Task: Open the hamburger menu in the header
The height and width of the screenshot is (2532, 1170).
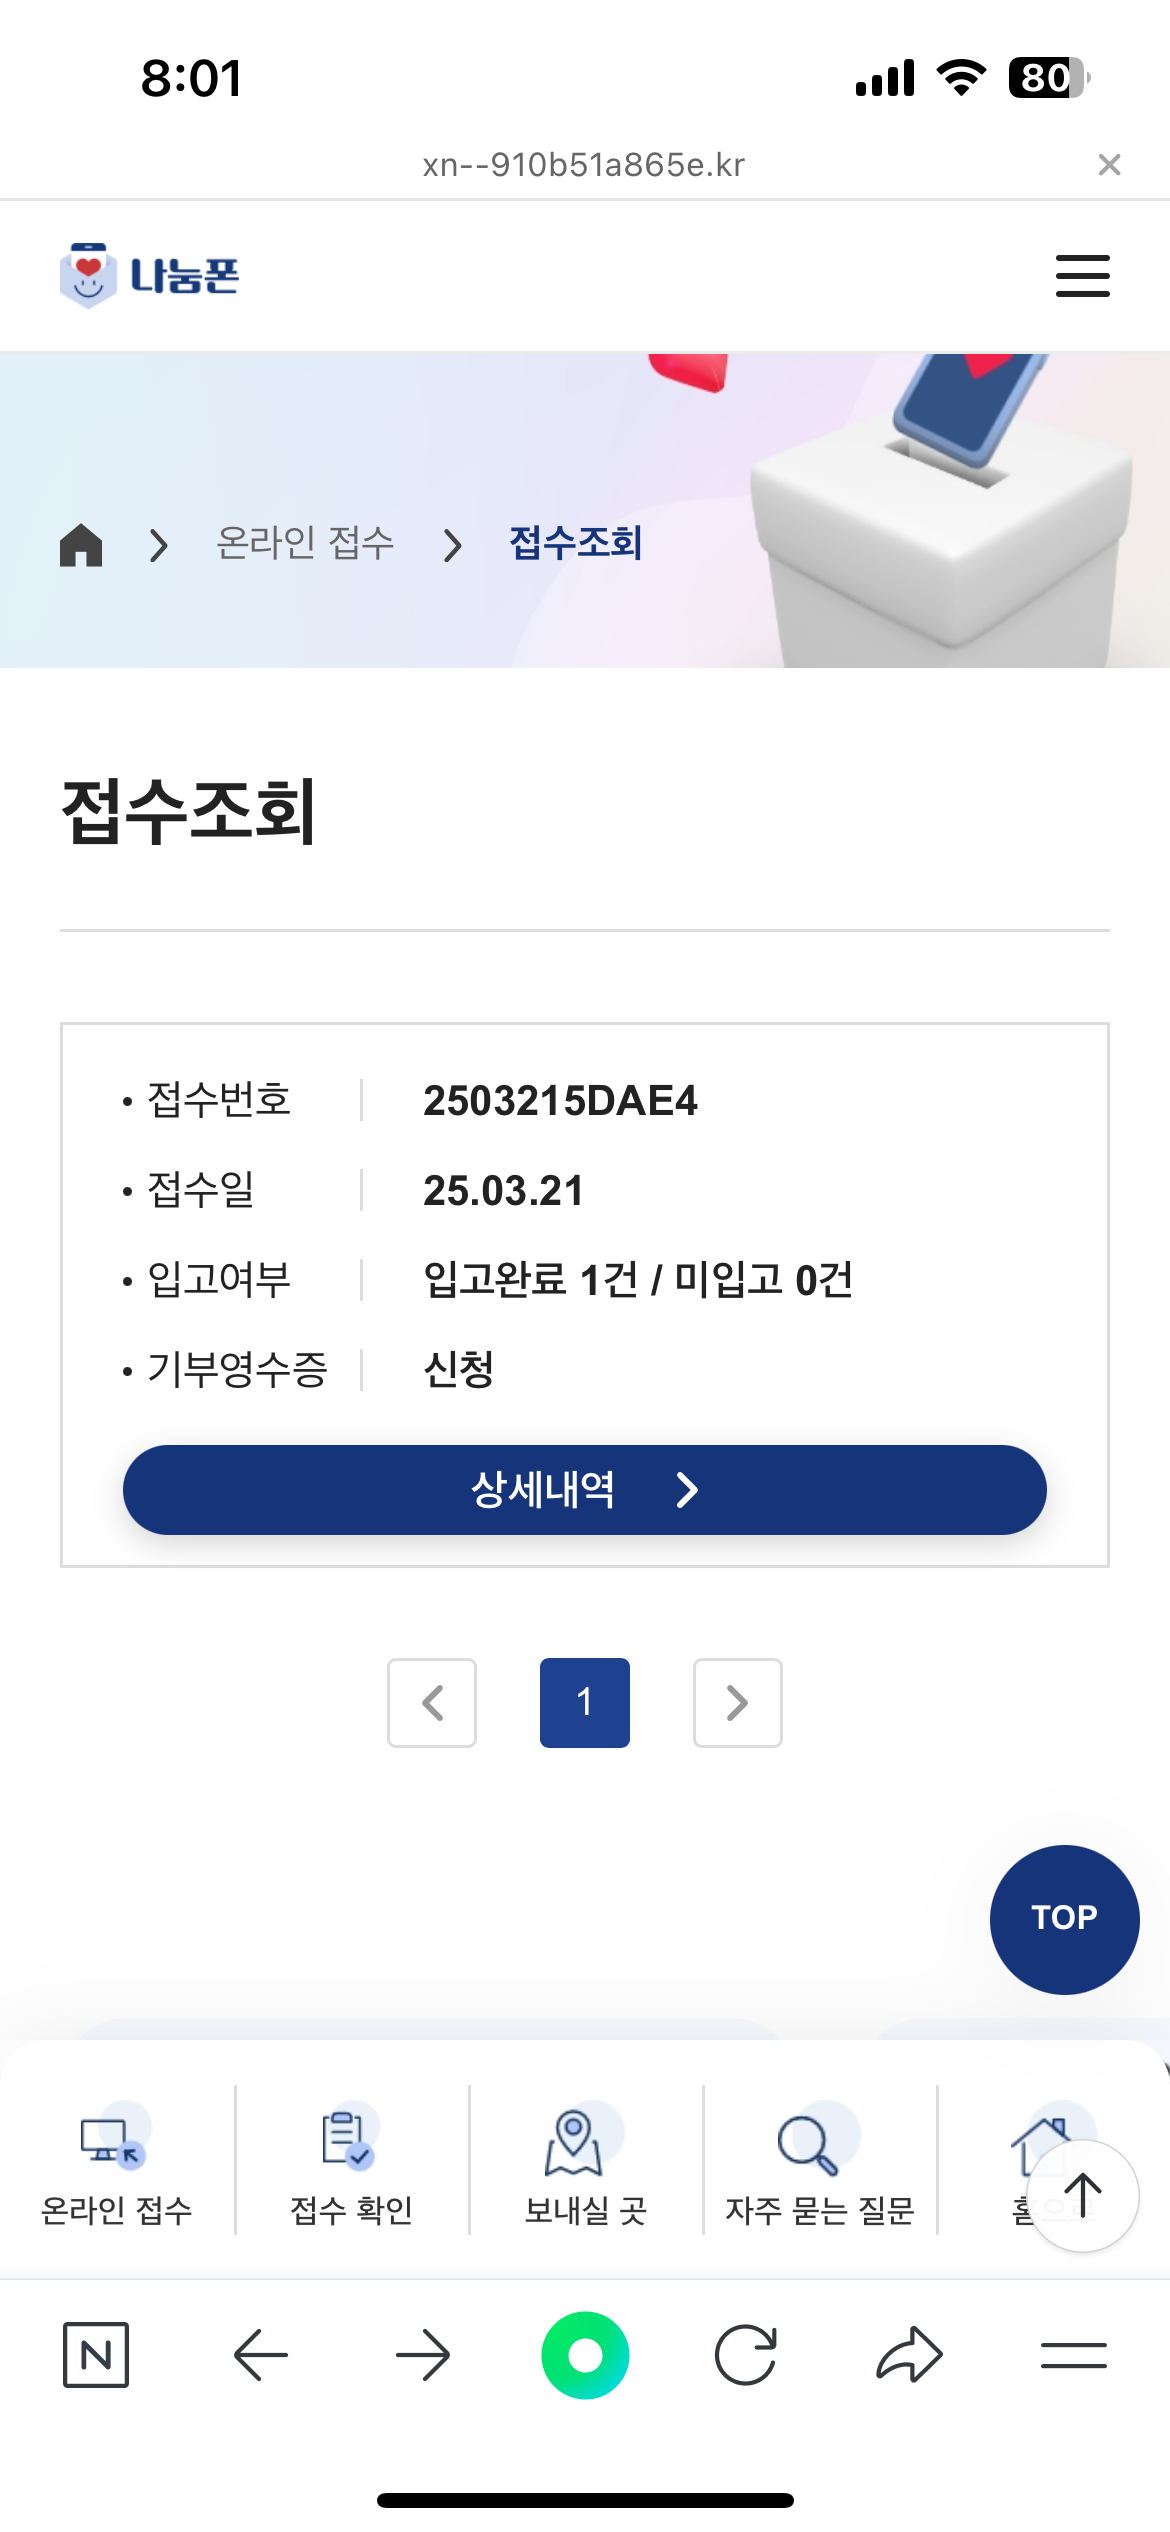Action: 1082,276
